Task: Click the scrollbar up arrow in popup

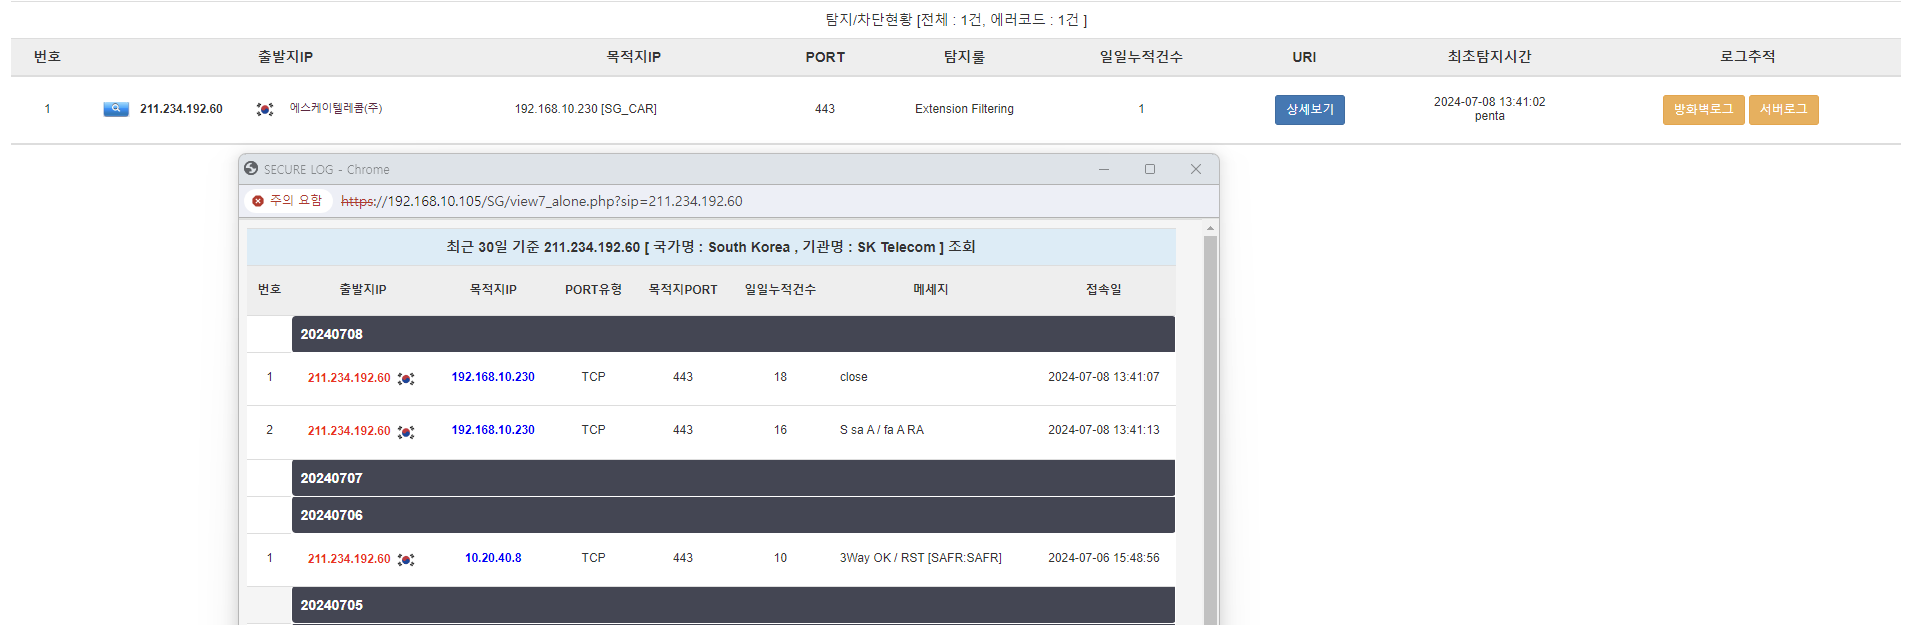Action: tap(1210, 229)
